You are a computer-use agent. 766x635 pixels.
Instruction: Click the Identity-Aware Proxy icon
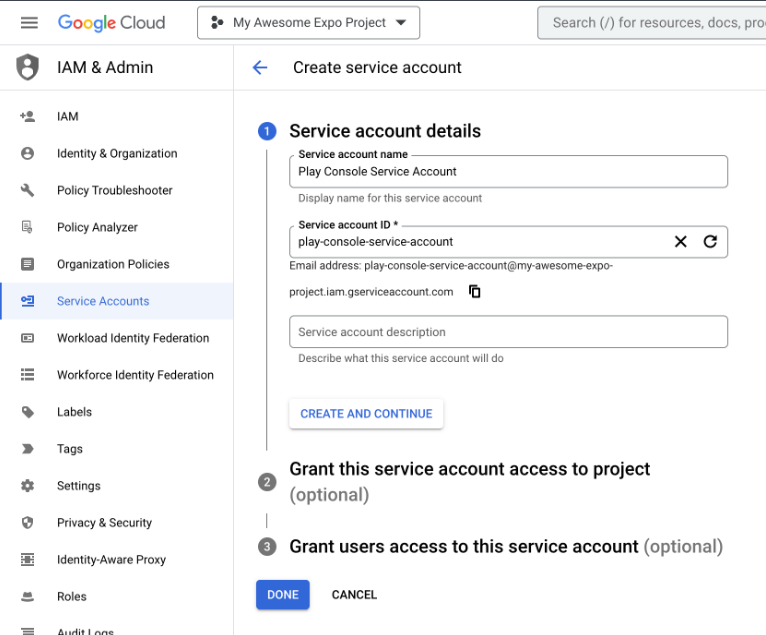pos(27,559)
